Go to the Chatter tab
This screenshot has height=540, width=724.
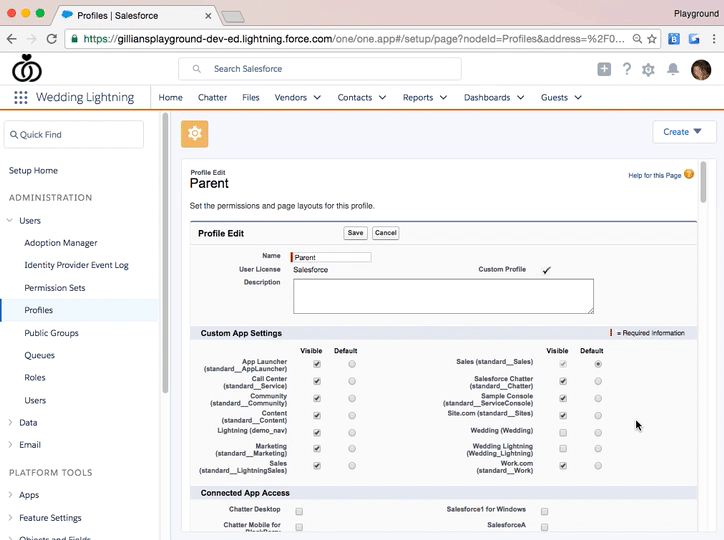[212, 97]
